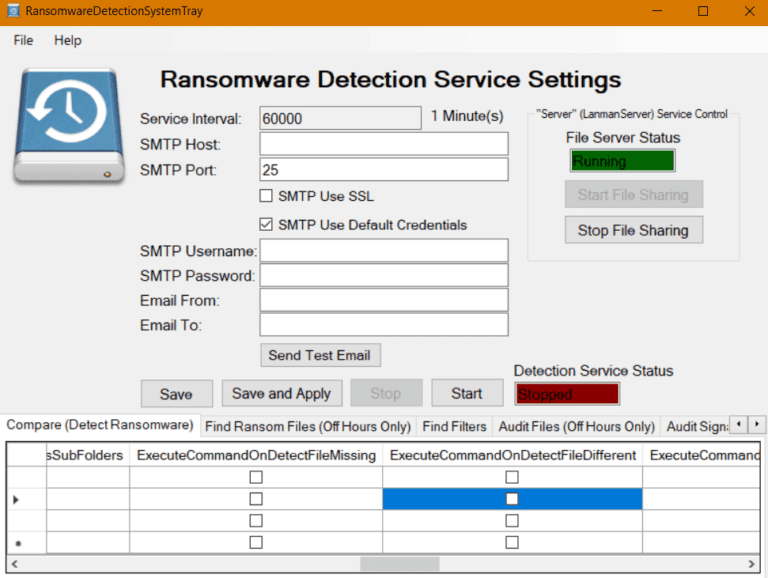This screenshot has height=578, width=768.
Task: Enable the SMTP Use SSL checkbox
Action: (266, 196)
